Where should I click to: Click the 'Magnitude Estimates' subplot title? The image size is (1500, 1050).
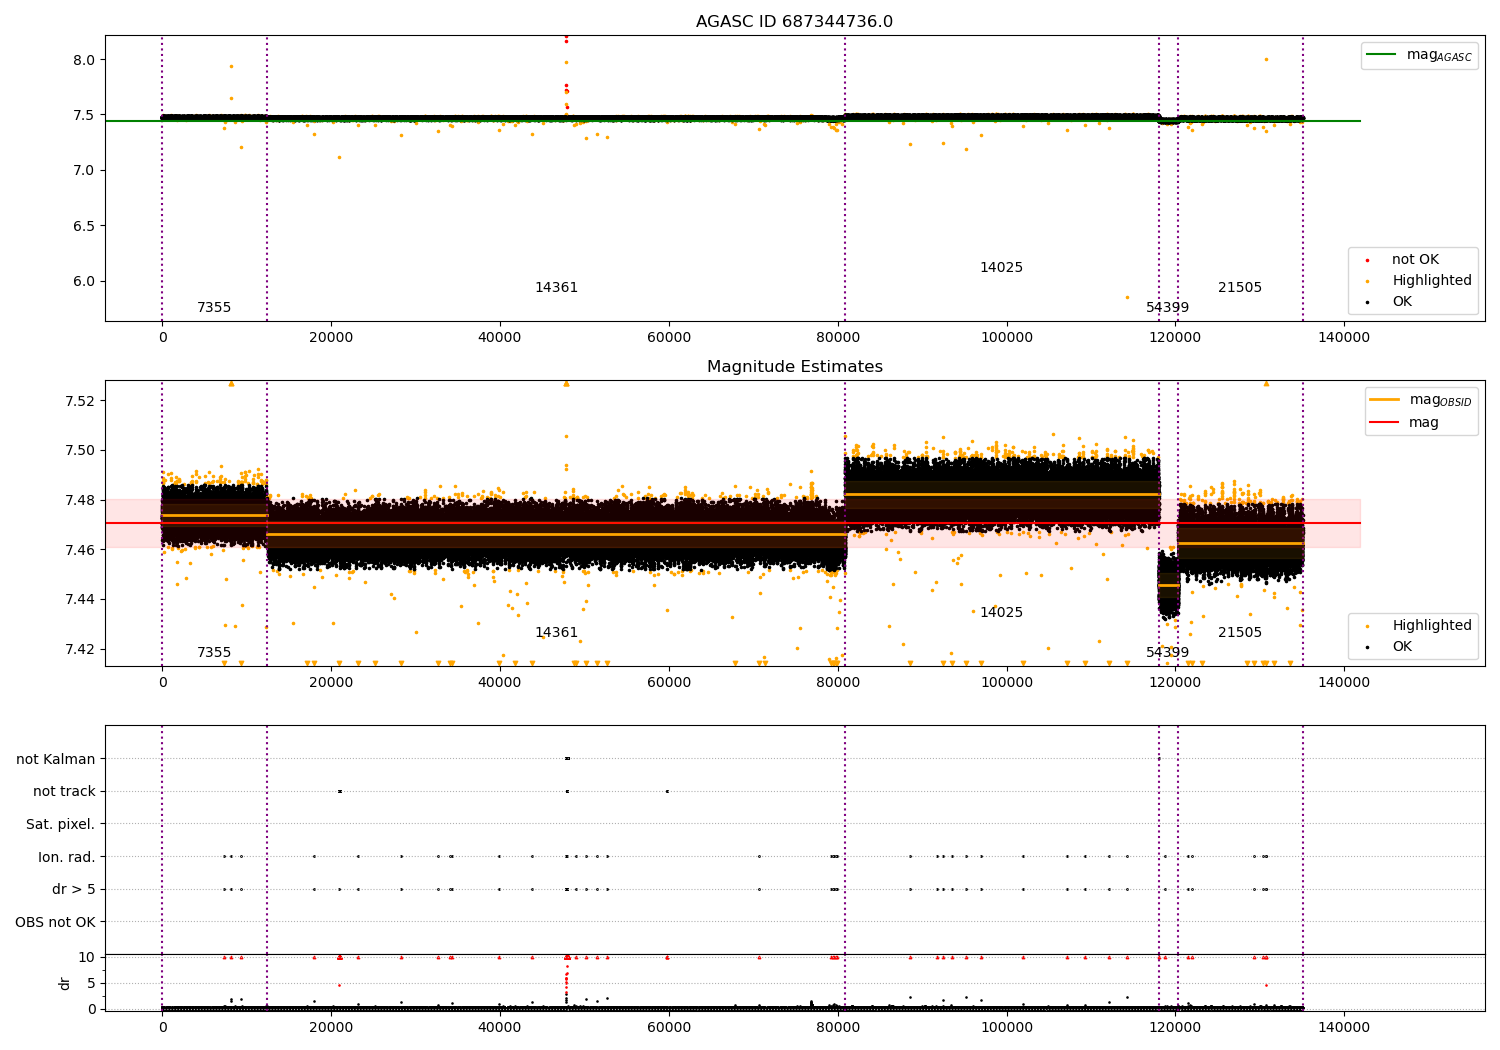[x=794, y=367]
